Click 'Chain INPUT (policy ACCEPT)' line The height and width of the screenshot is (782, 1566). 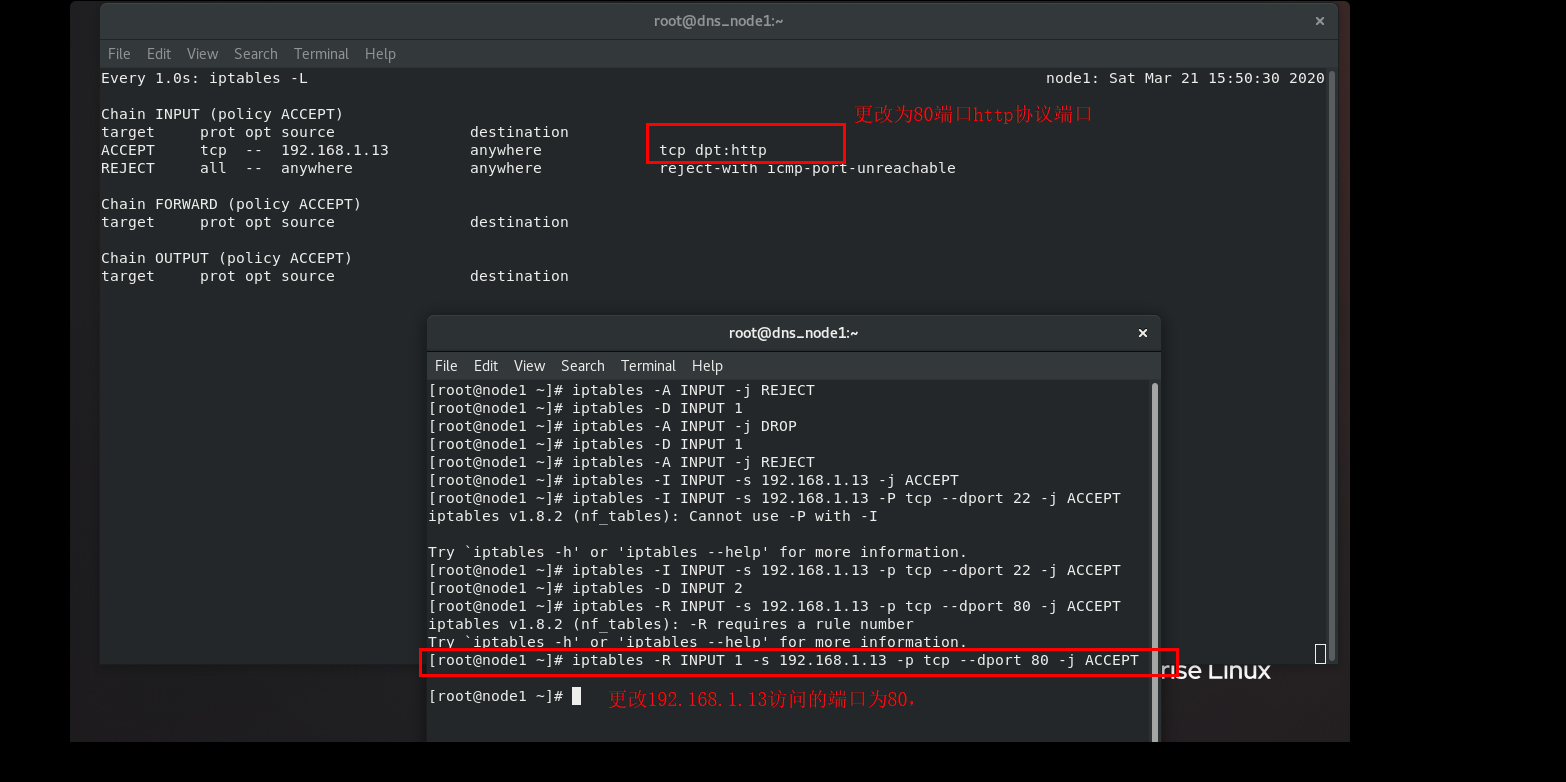222,114
